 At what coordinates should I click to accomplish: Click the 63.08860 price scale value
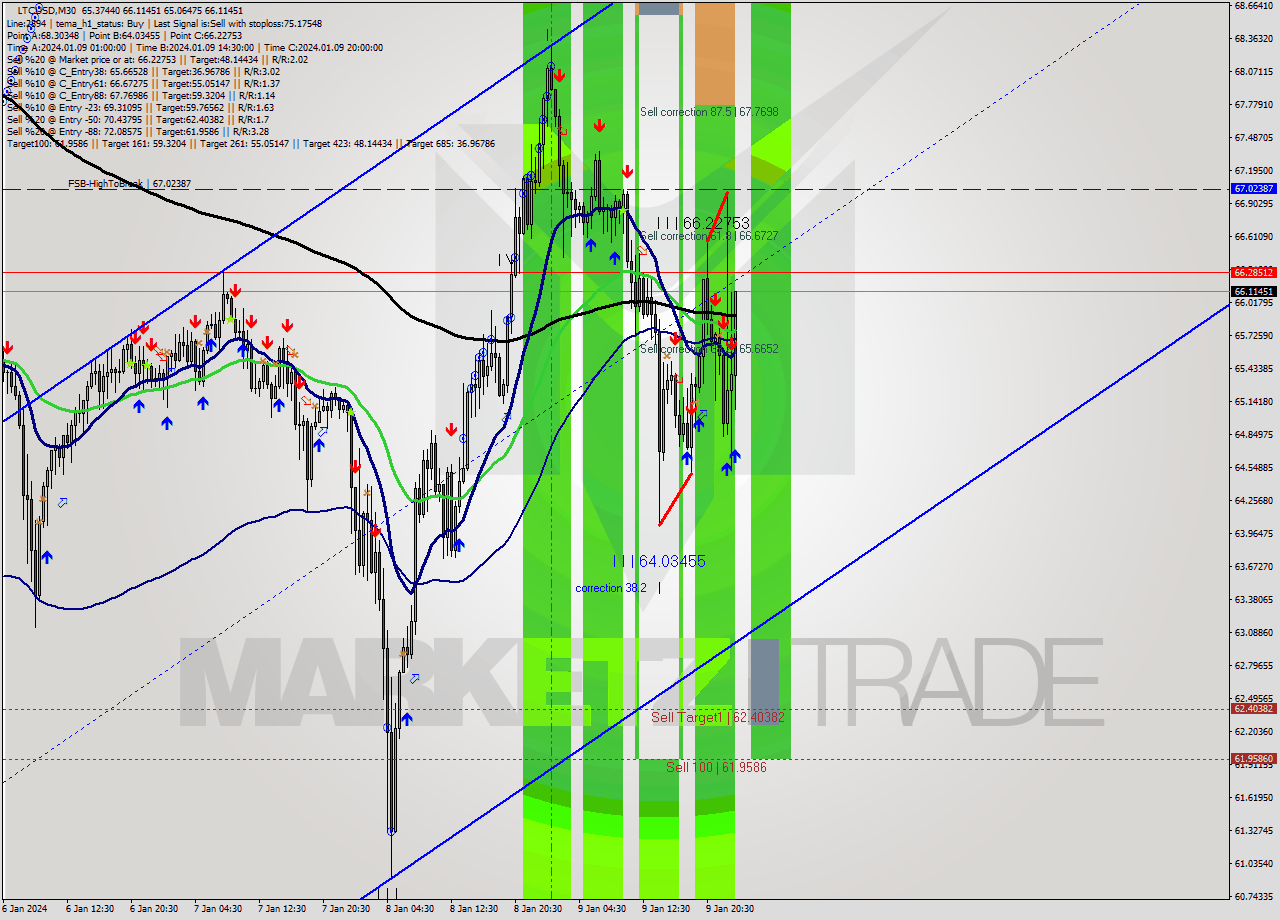click(1254, 632)
